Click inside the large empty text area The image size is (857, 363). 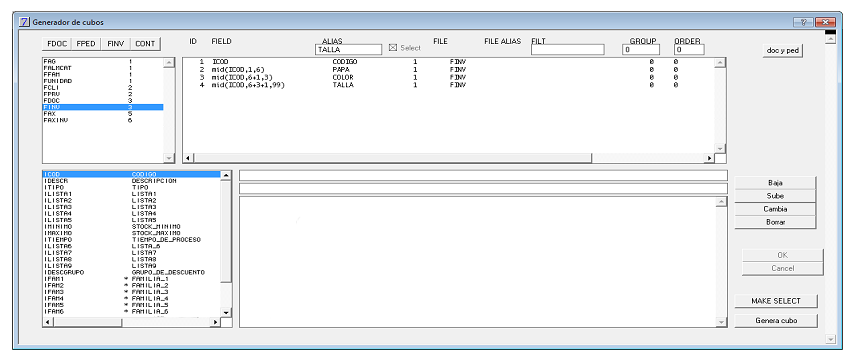pyautogui.click(x=478, y=262)
